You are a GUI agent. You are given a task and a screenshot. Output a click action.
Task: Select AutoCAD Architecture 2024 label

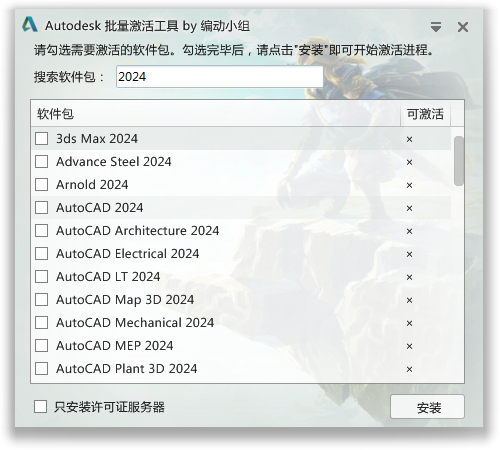tap(138, 230)
